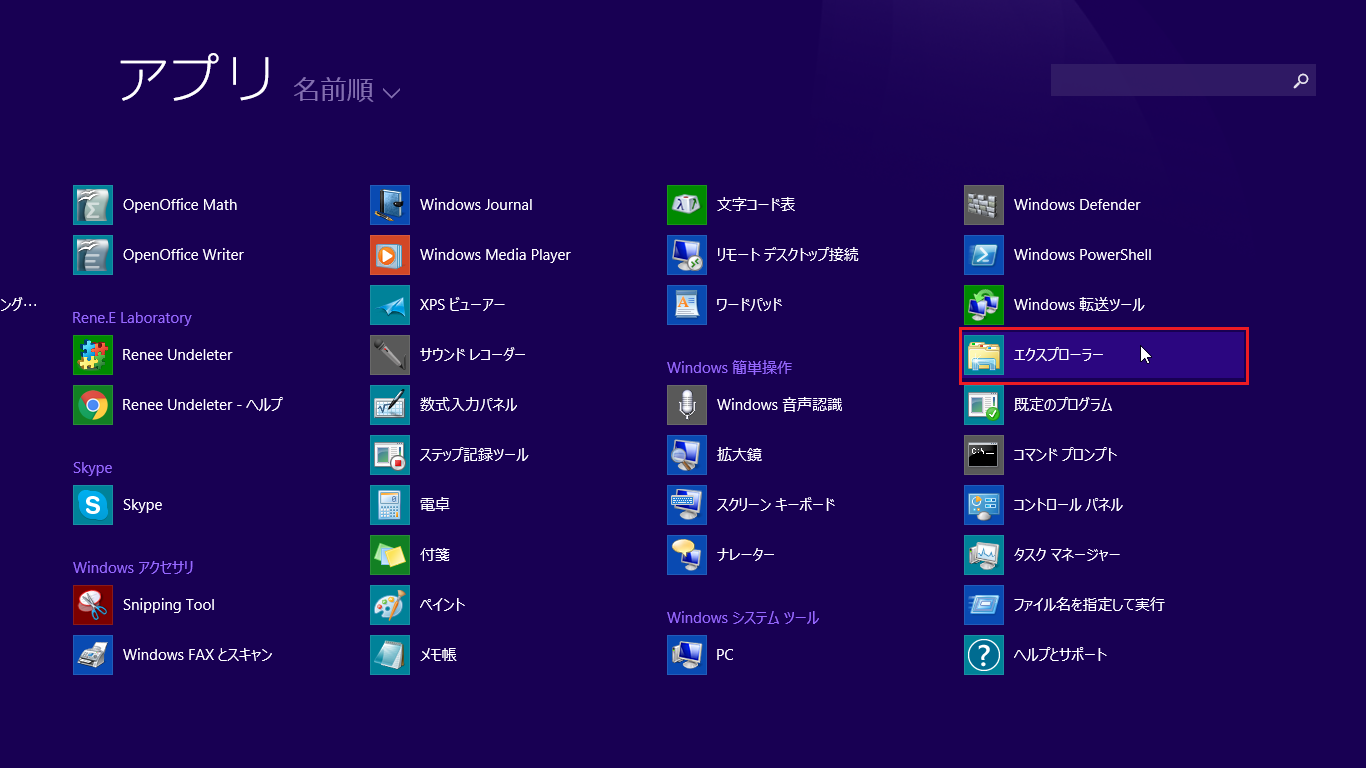Select Windows 簡単操作 group header
Image resolution: width=1366 pixels, height=768 pixels.
[x=729, y=368]
